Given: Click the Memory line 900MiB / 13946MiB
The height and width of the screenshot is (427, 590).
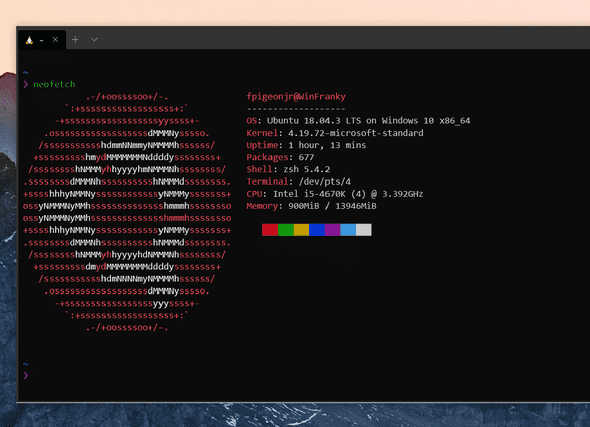Looking at the screenshot, I should [312, 206].
